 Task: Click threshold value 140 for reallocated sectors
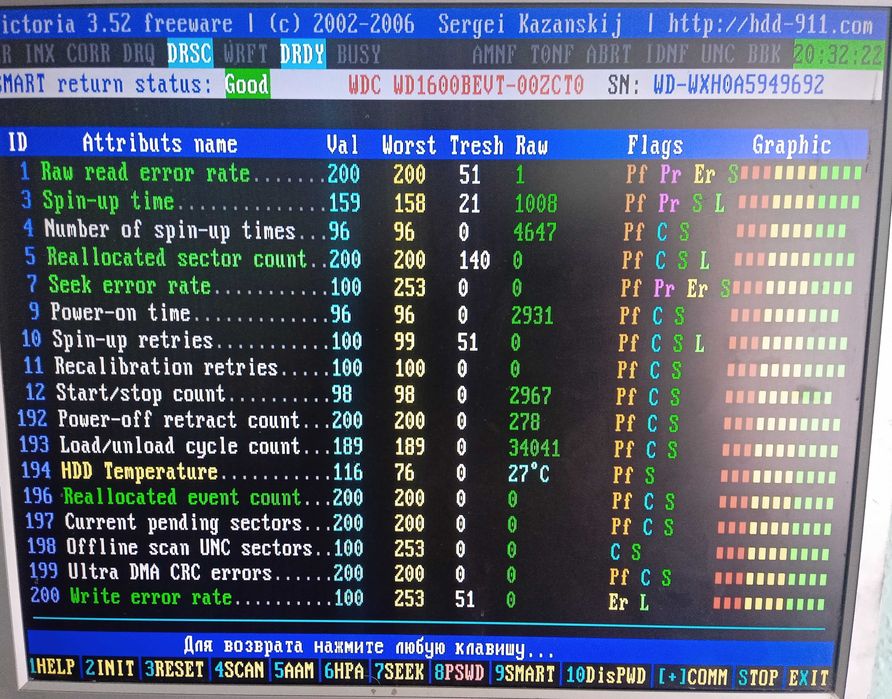474,260
